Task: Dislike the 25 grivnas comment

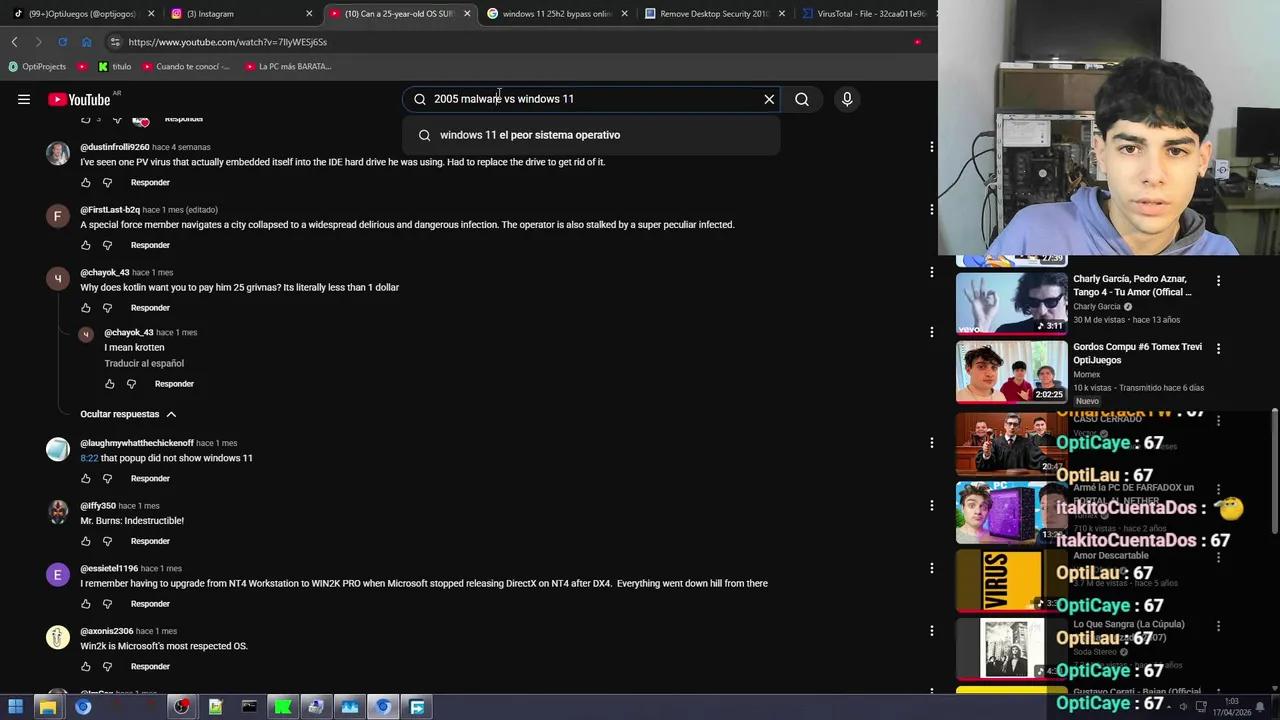Action: click(108, 308)
